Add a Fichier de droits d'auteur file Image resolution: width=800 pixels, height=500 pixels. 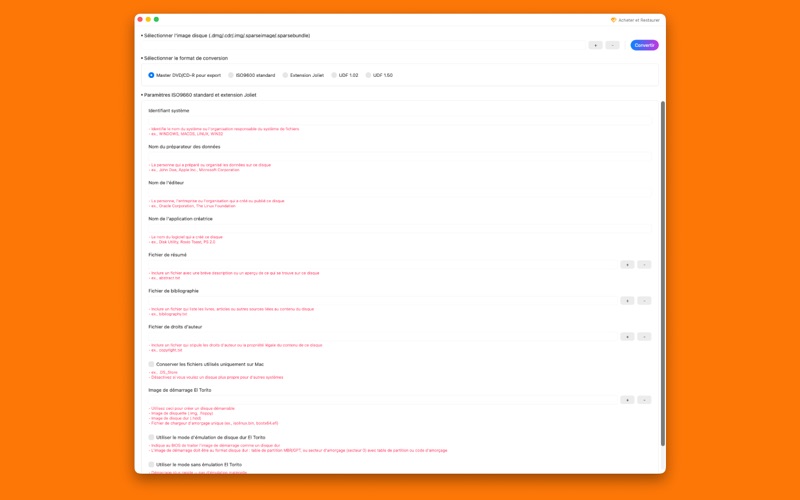[x=627, y=336]
